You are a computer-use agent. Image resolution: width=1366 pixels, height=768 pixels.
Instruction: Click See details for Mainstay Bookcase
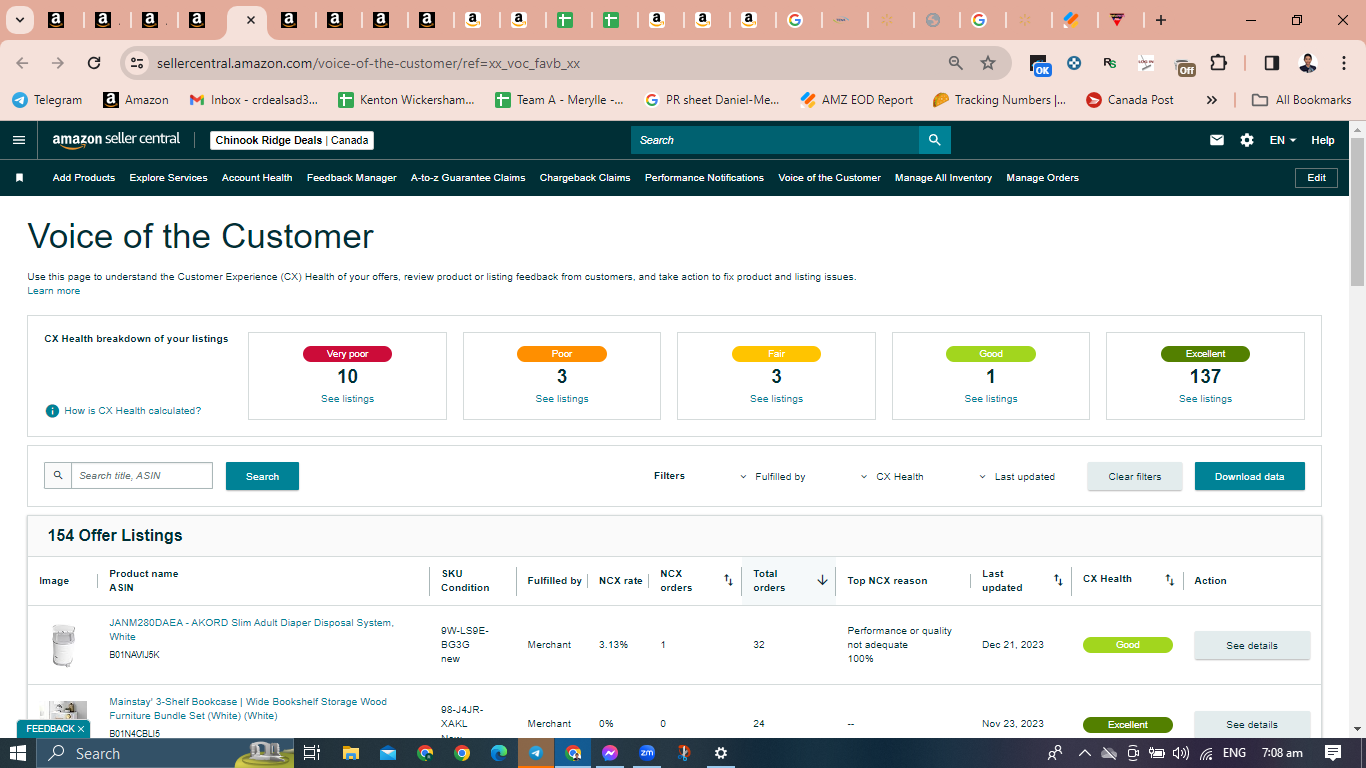point(1252,724)
